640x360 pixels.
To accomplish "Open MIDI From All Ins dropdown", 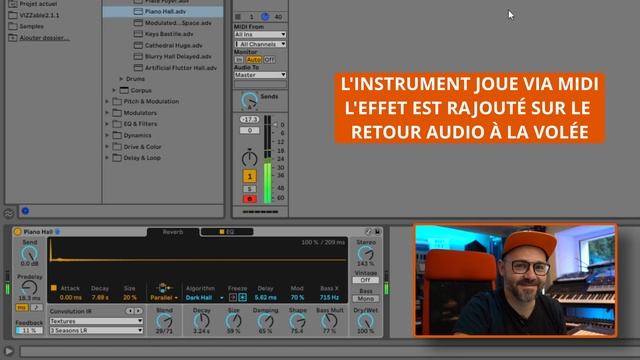I will point(260,34).
